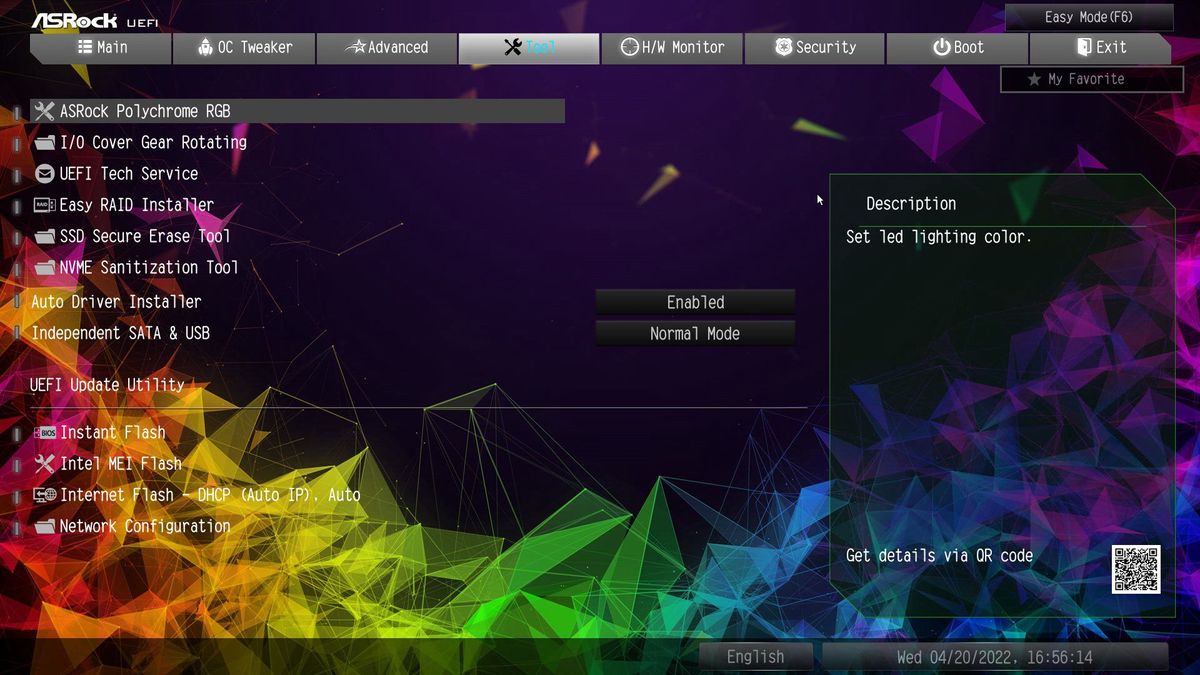This screenshot has height=675, width=1200.
Task: Click the Description panel heading
Action: (911, 204)
